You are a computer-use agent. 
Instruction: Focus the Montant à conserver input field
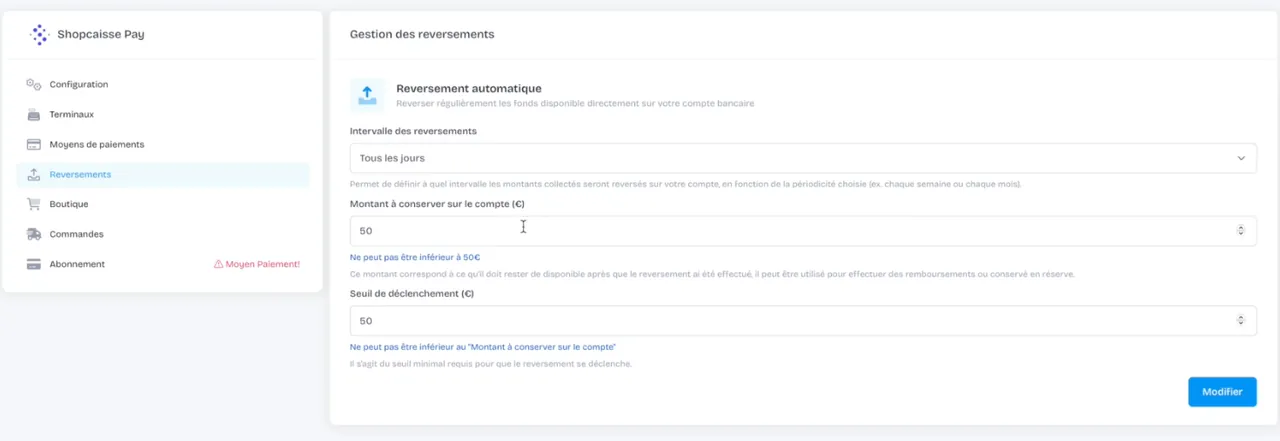click(x=803, y=231)
